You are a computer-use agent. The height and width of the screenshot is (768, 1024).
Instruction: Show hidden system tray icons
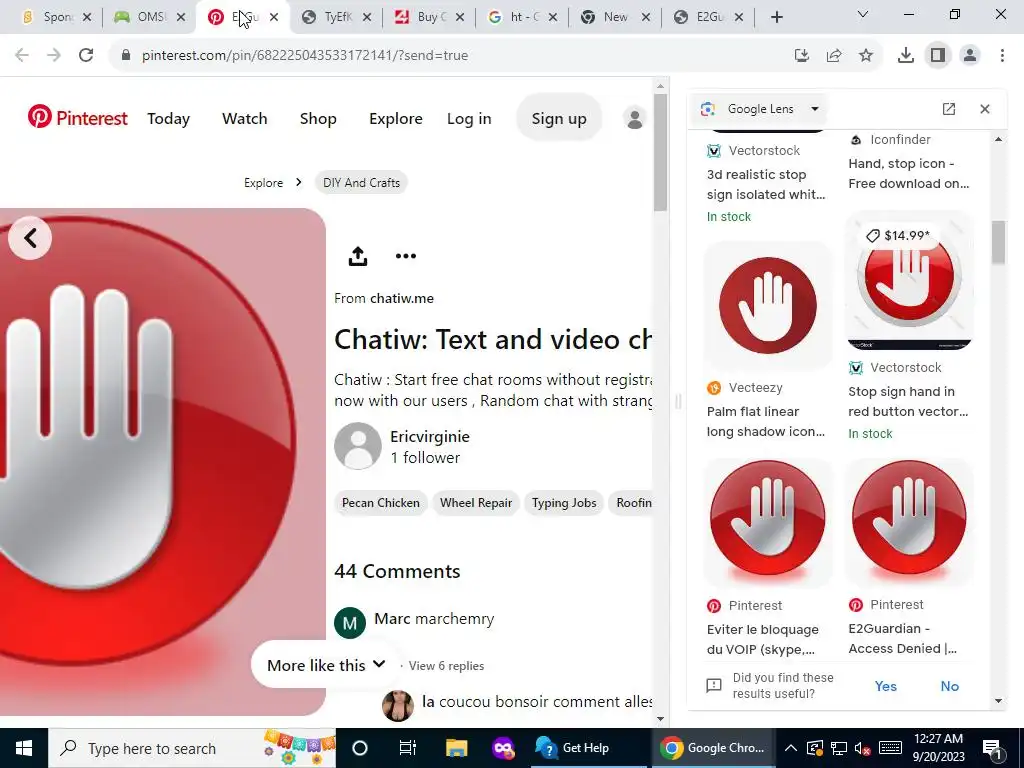point(790,748)
